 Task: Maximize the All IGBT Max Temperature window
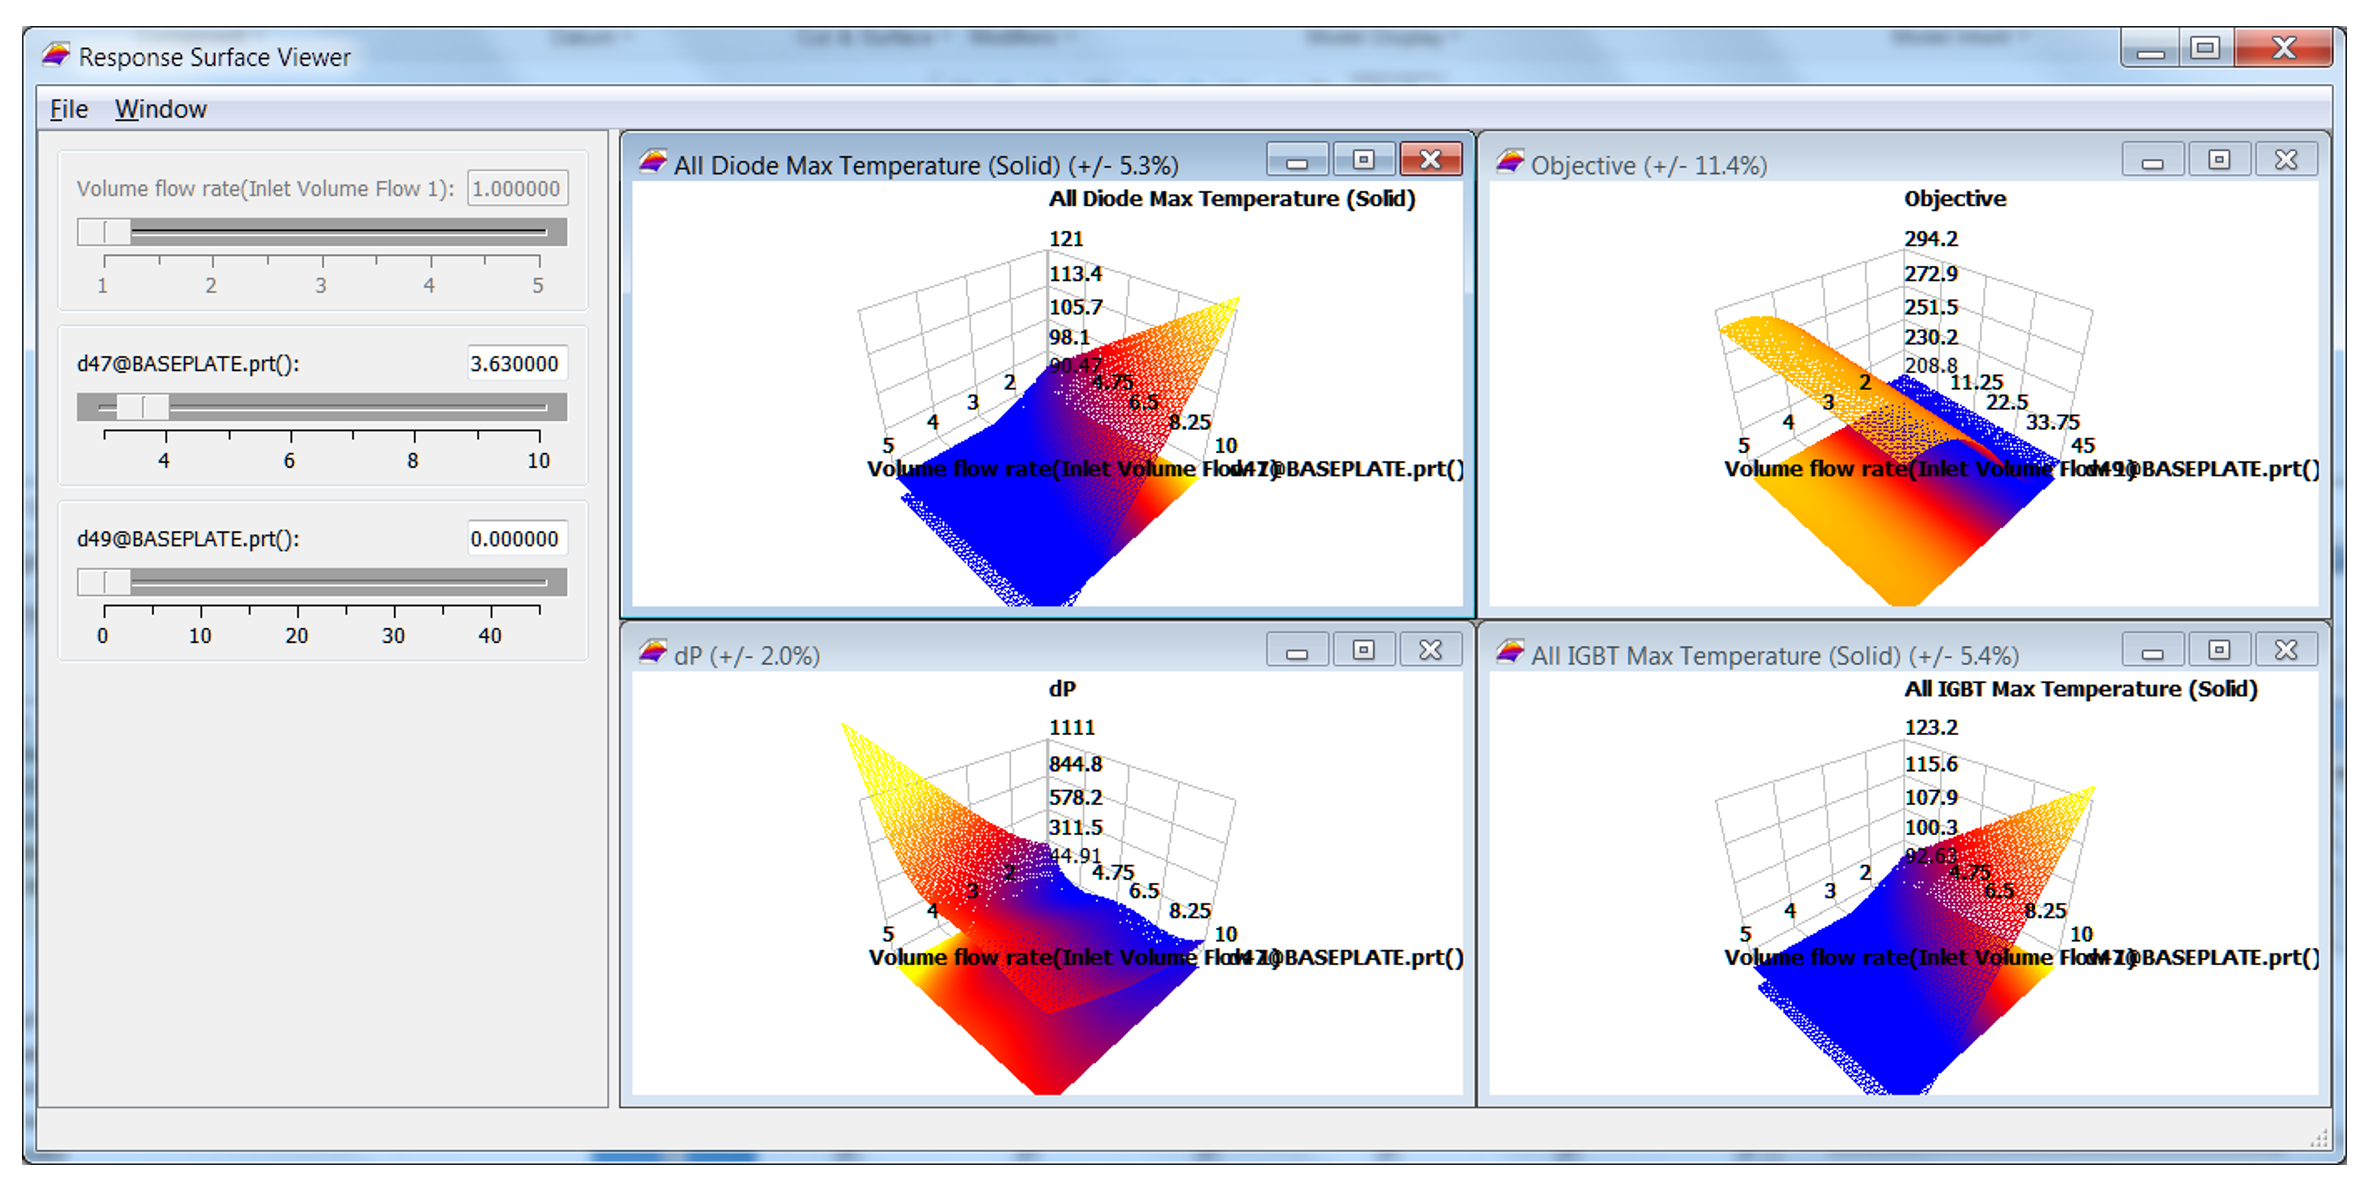(2219, 651)
